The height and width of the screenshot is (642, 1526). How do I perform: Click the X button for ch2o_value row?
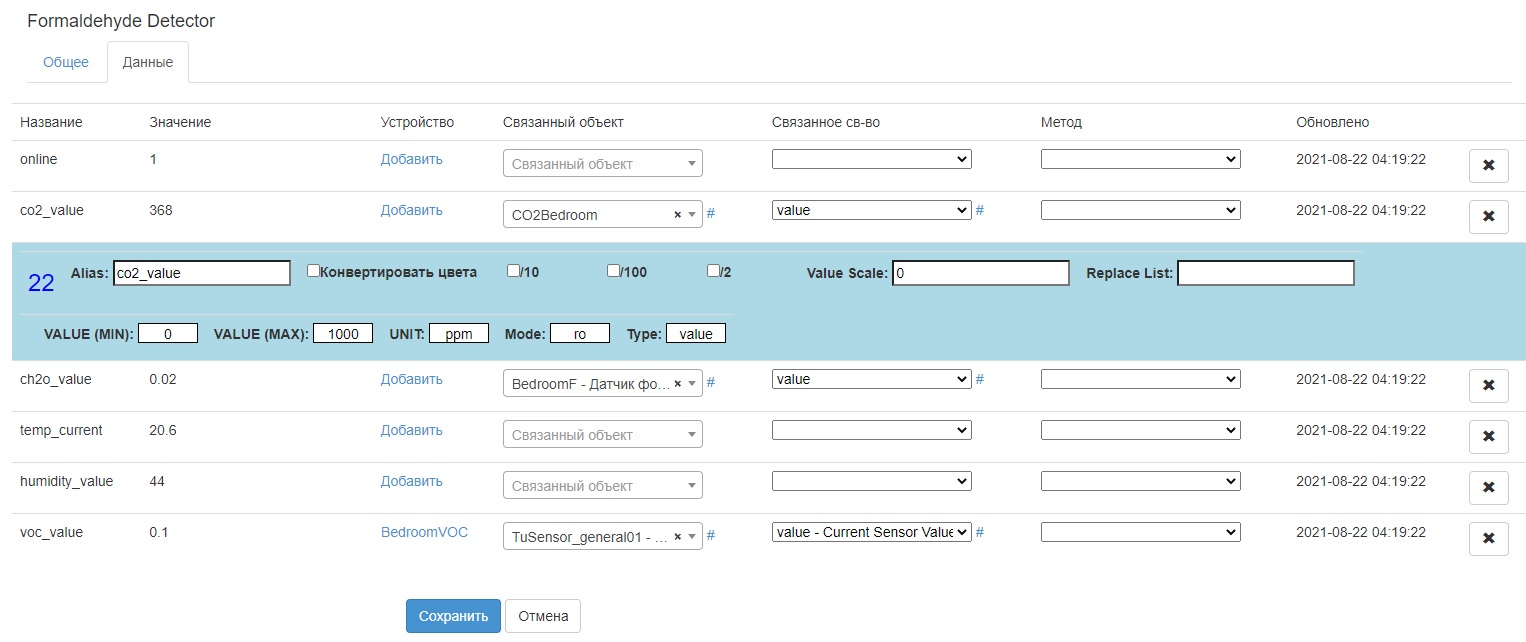[1488, 386]
